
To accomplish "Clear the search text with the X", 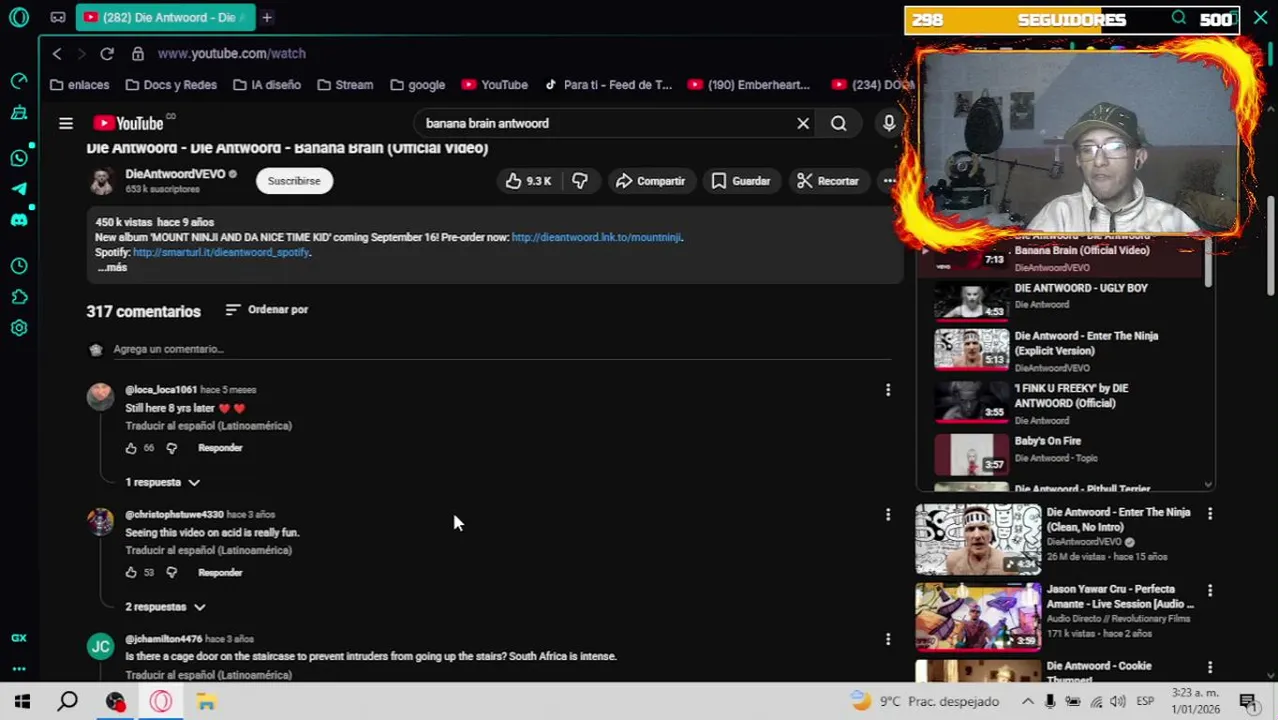I will (803, 123).
